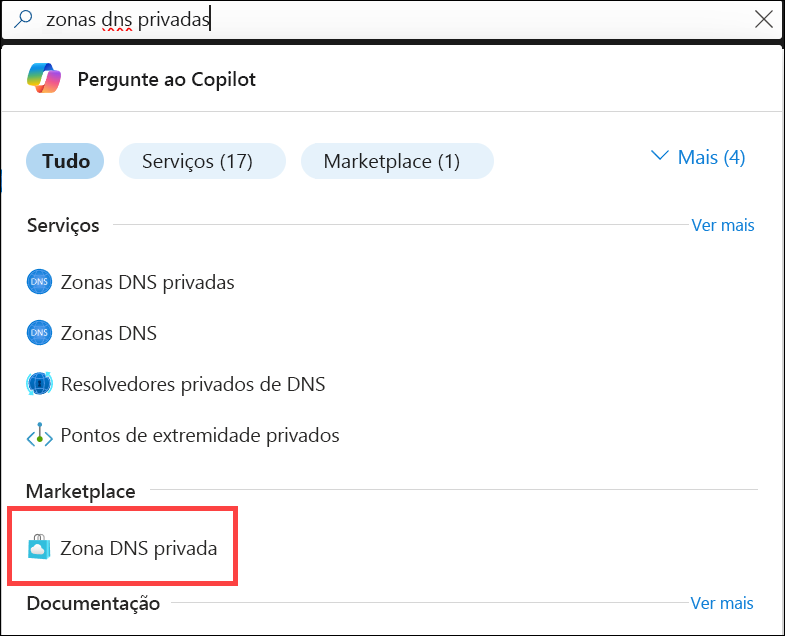Open Ver mais next to Documentação
This screenshot has width=785, height=636.
[x=722, y=603]
